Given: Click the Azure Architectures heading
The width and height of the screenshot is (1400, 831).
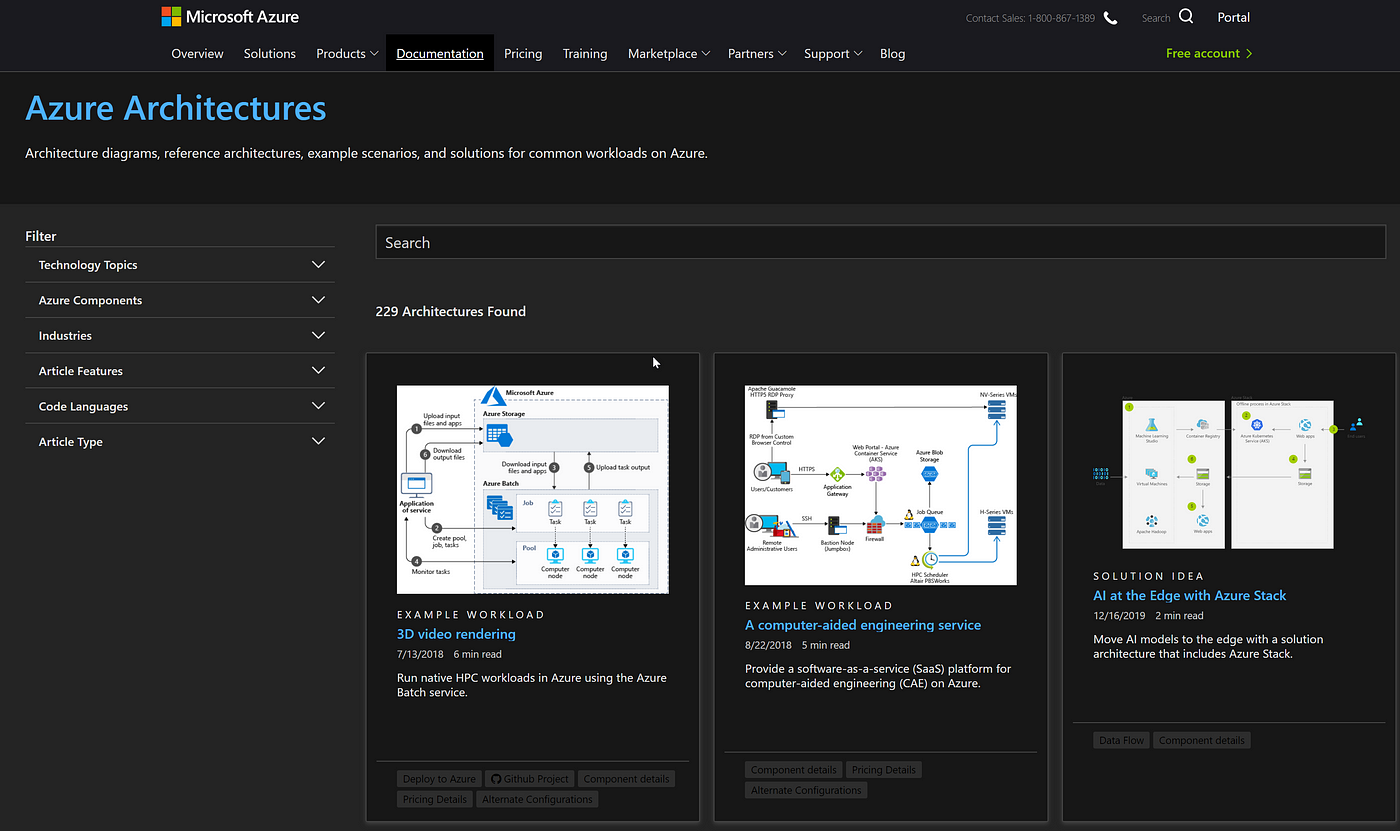Looking at the screenshot, I should pos(176,107).
